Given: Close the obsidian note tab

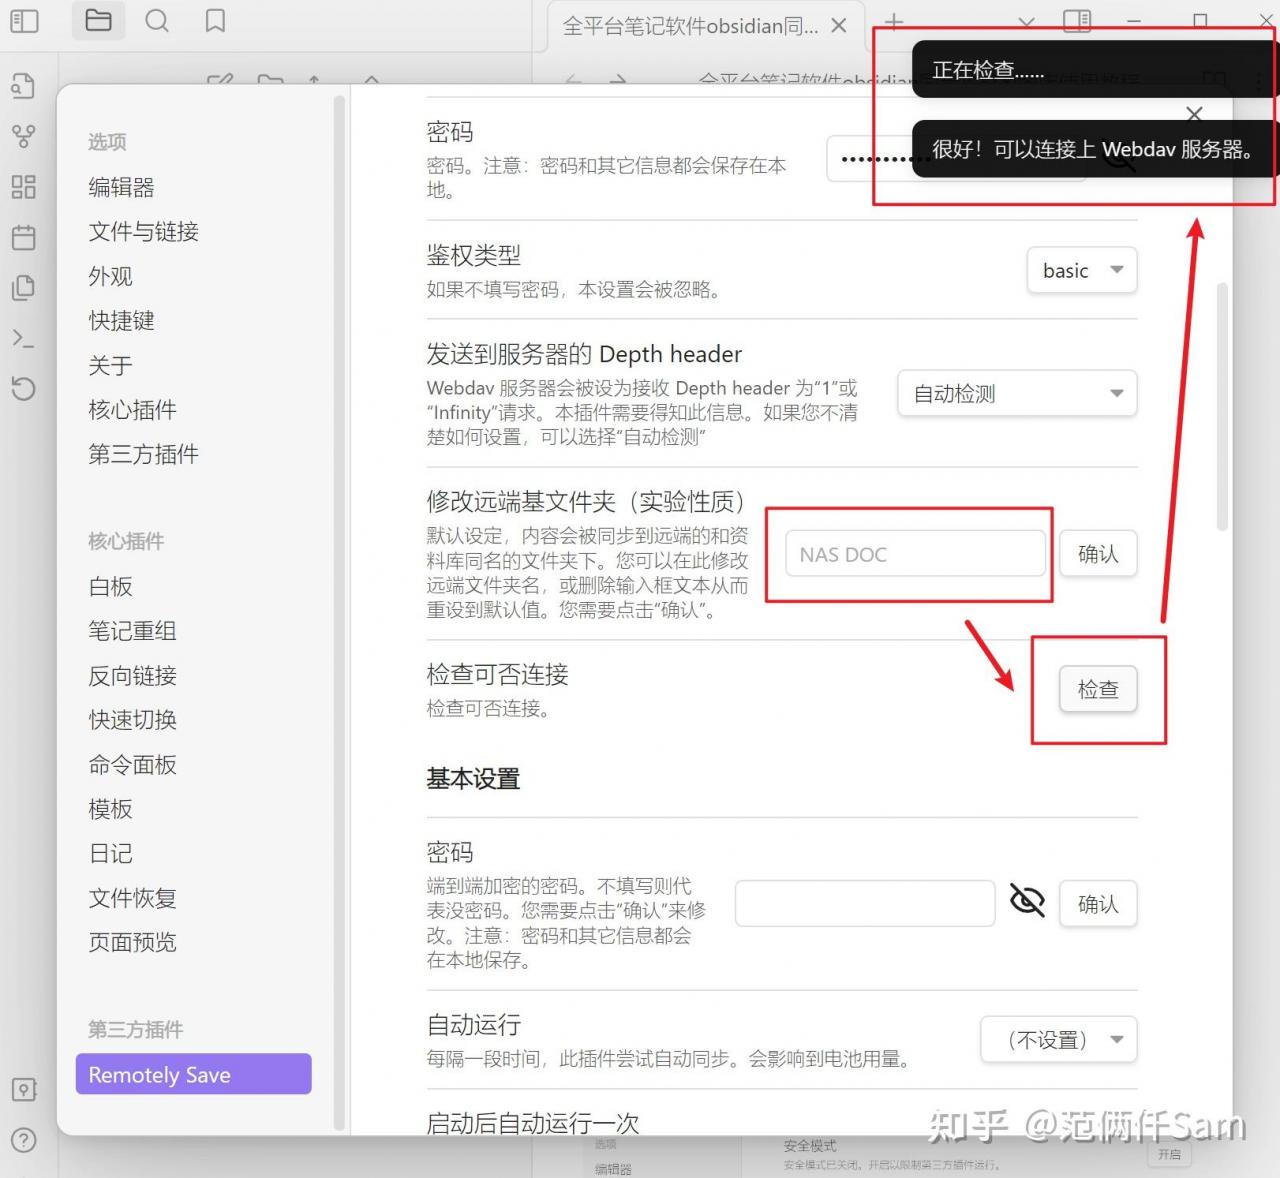Looking at the screenshot, I should click(x=839, y=25).
